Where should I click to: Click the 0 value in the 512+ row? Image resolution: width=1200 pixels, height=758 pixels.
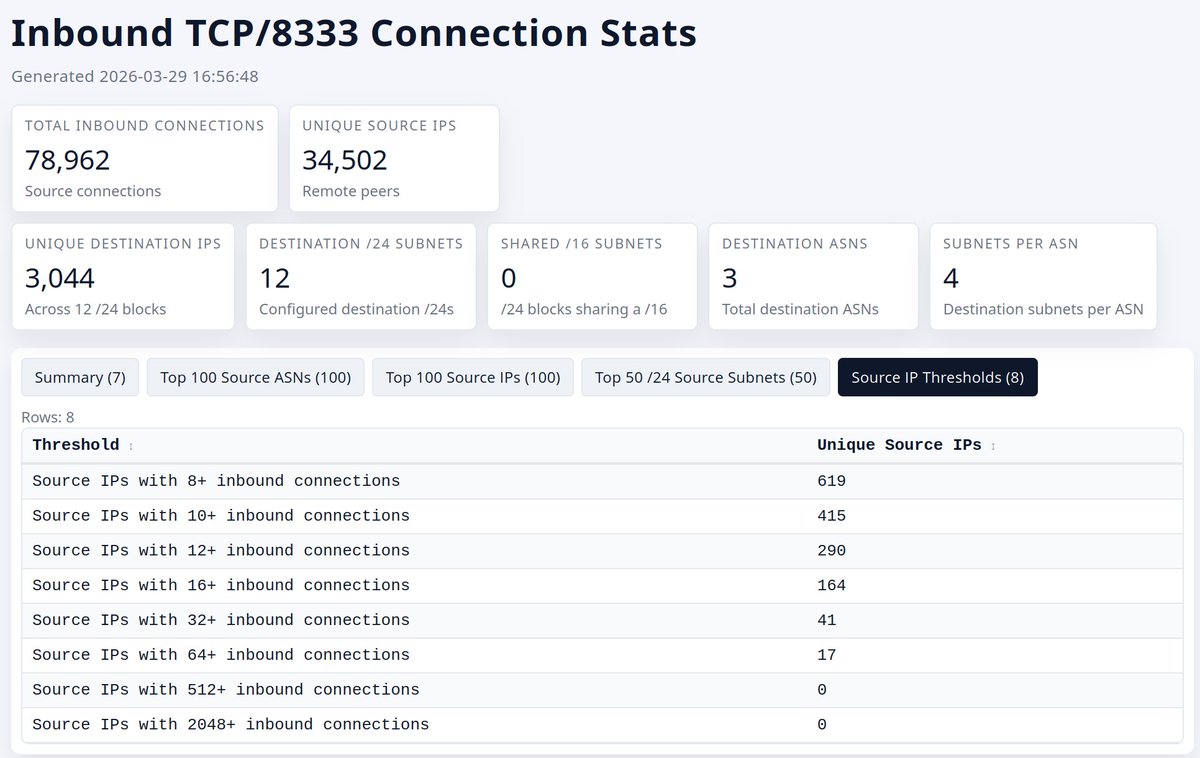pos(822,690)
